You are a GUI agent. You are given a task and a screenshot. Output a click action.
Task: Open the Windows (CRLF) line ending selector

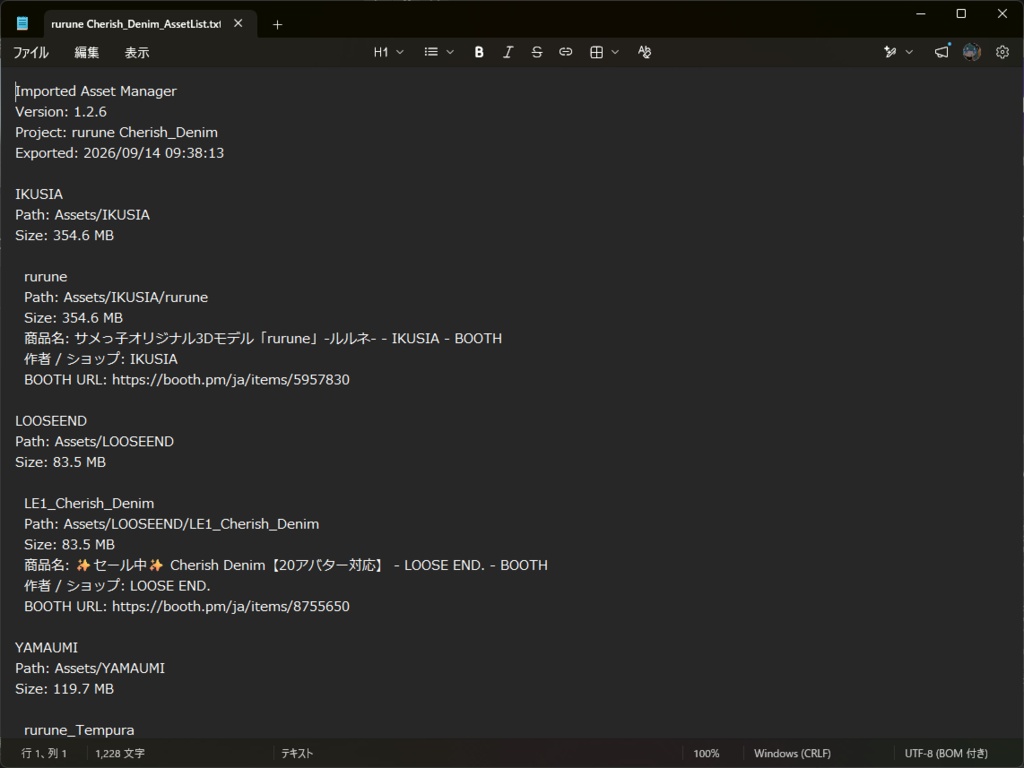click(x=792, y=754)
